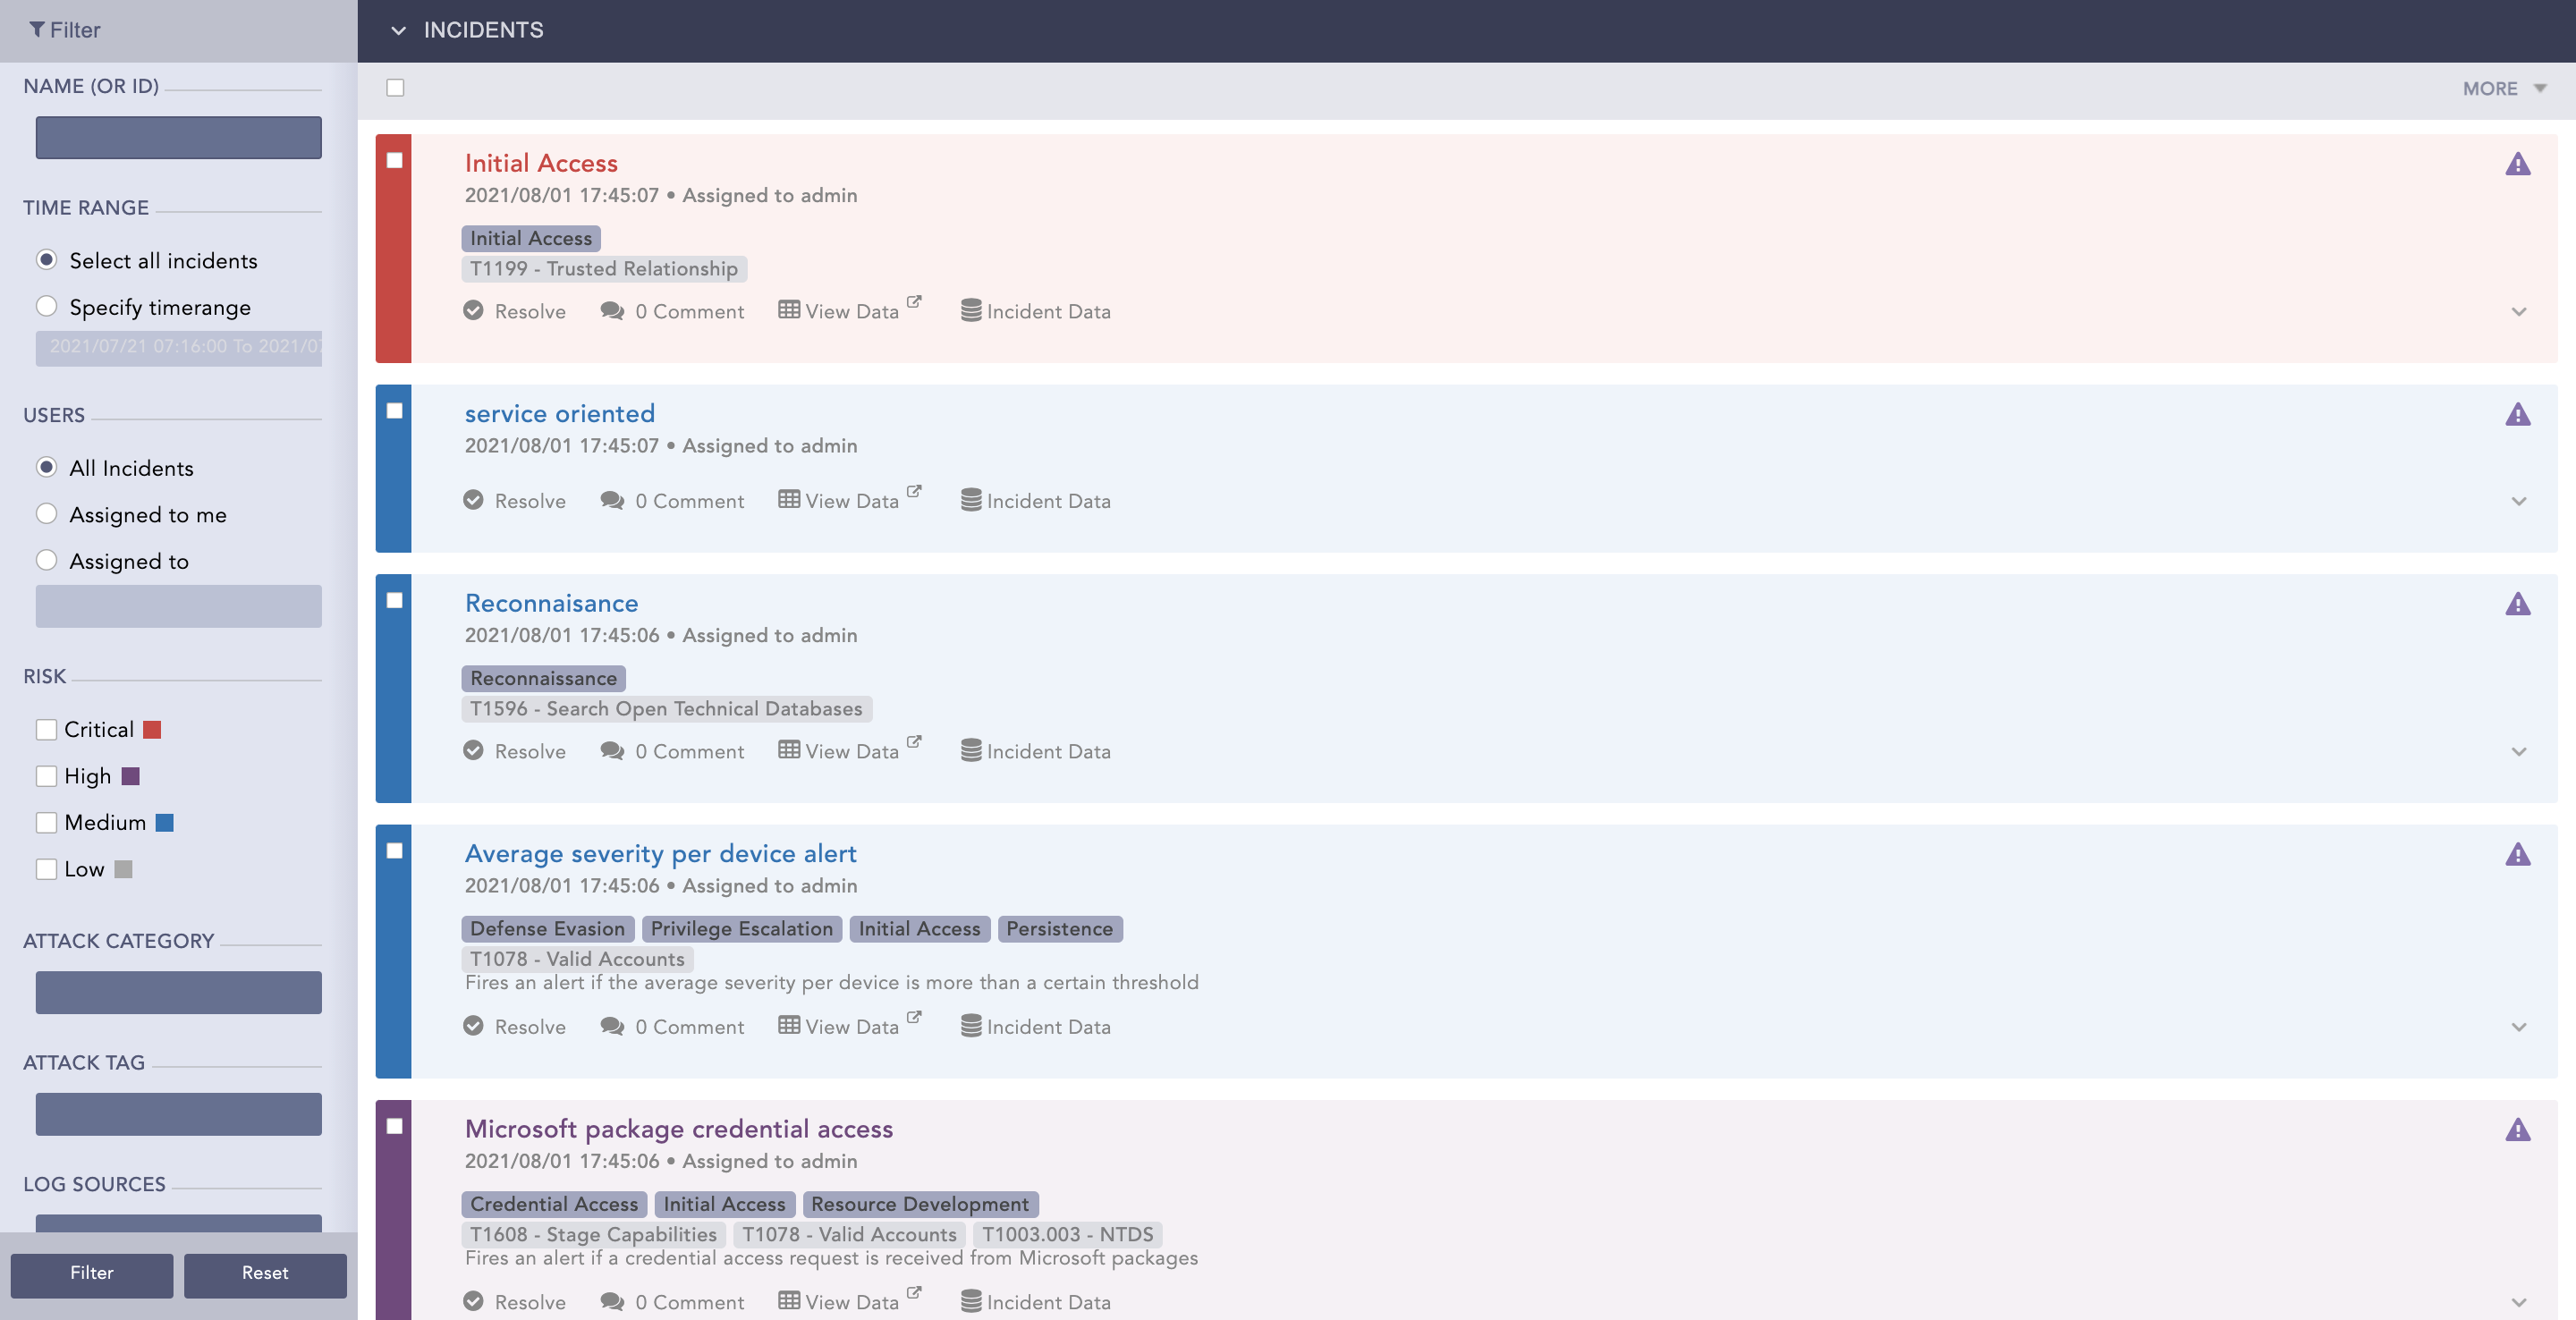Expand details of the service oriented incident

pos(2519,502)
